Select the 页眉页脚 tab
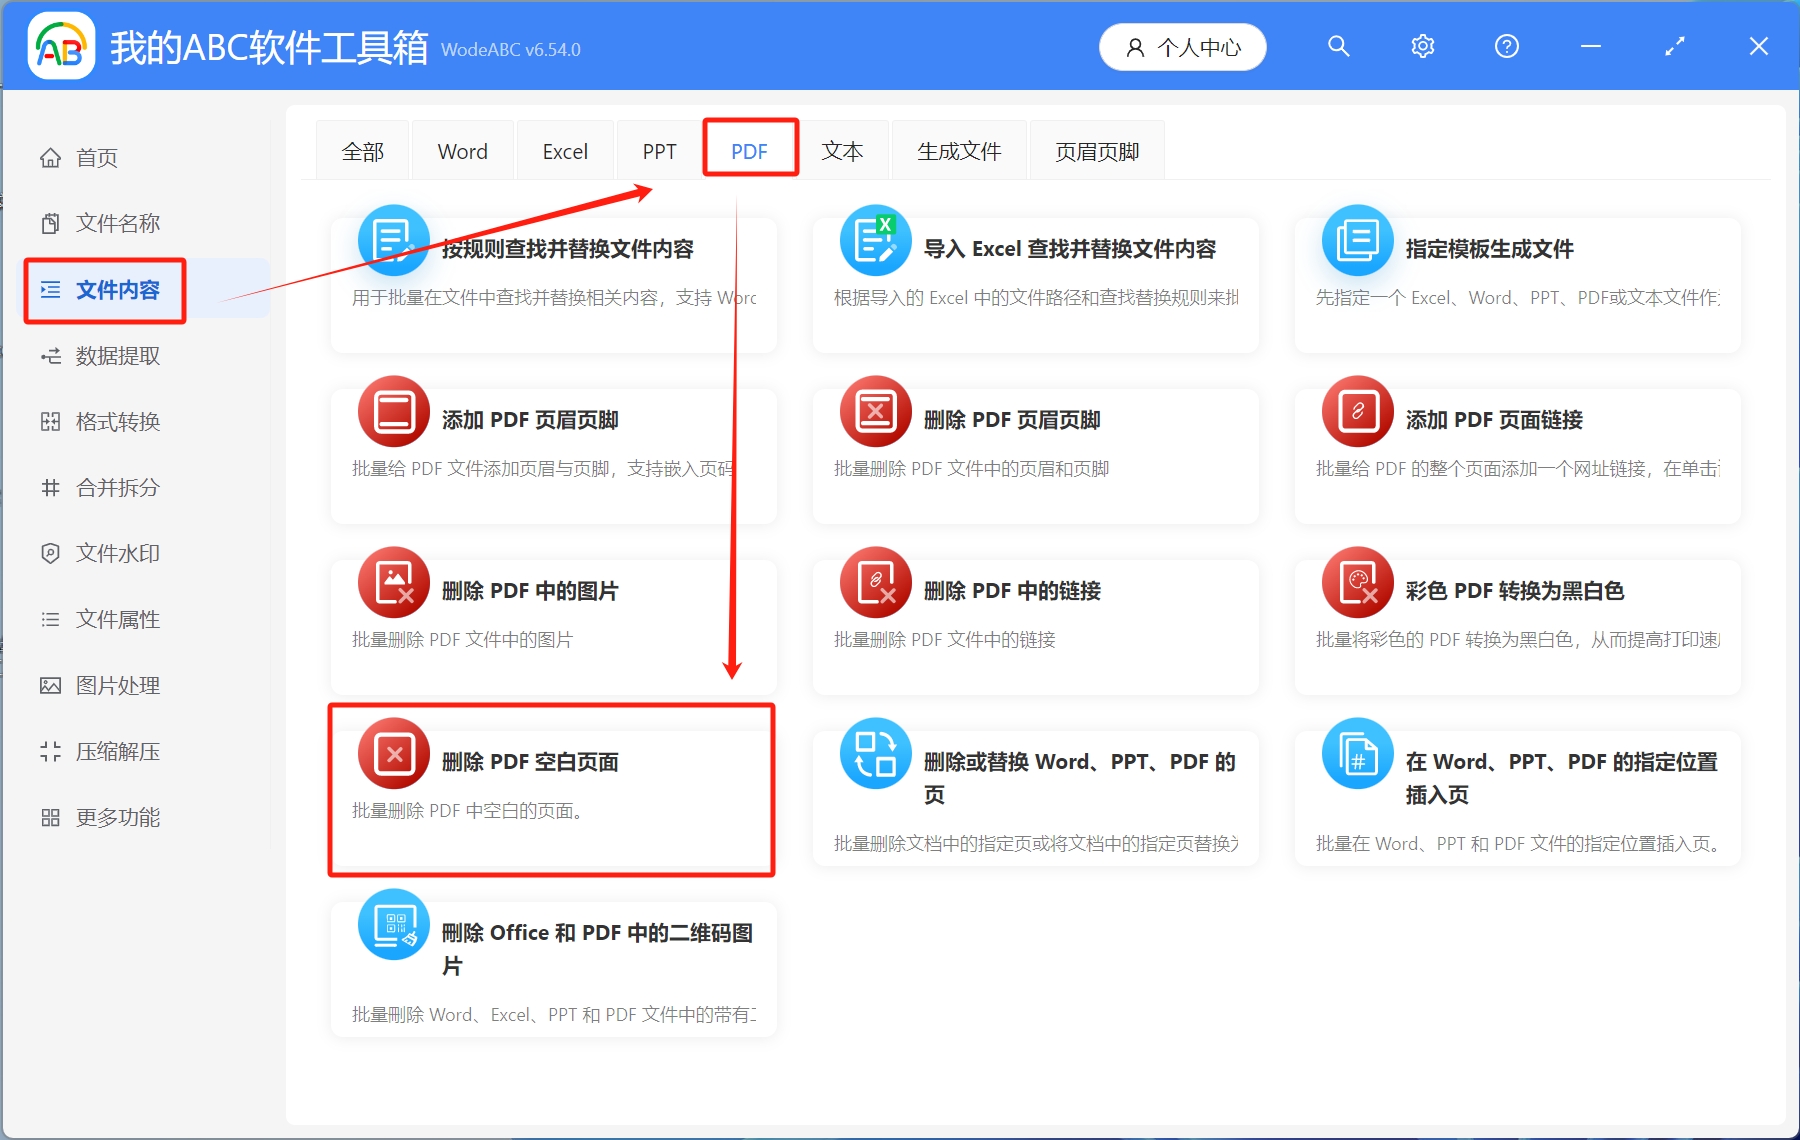The image size is (1800, 1140). (x=1096, y=150)
